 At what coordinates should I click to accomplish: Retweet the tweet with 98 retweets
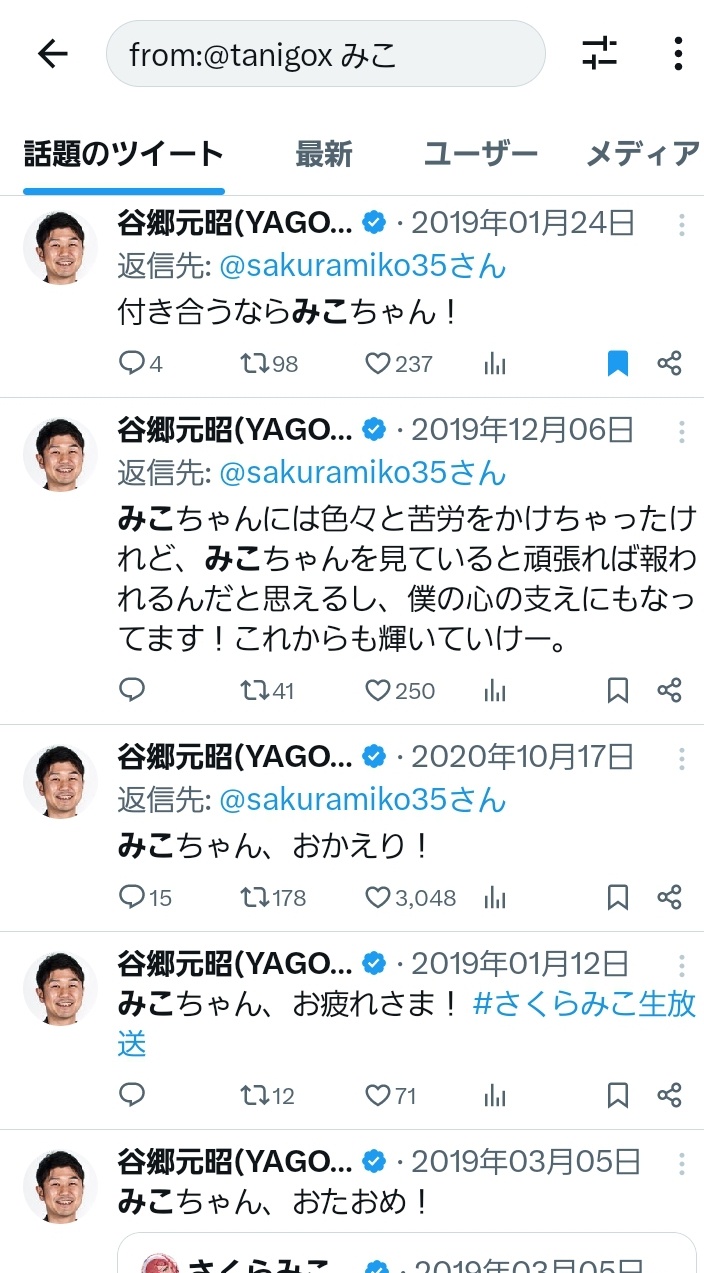click(270, 364)
